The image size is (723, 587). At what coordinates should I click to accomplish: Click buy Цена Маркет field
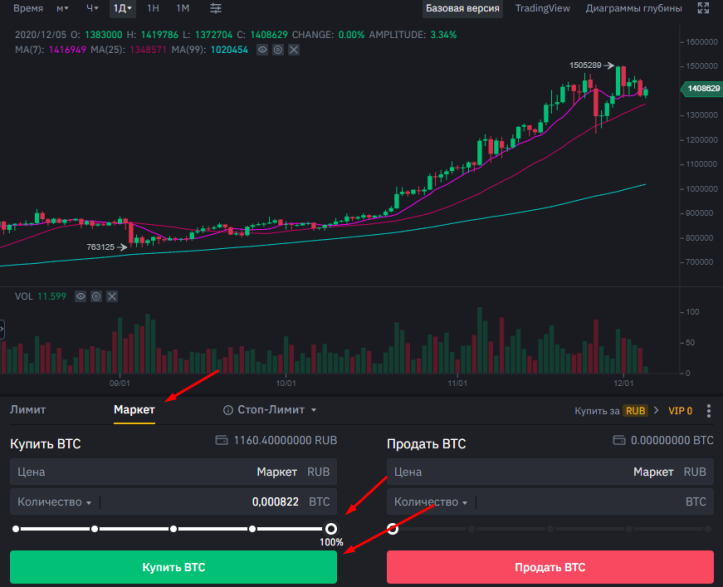pyautogui.click(x=173, y=472)
